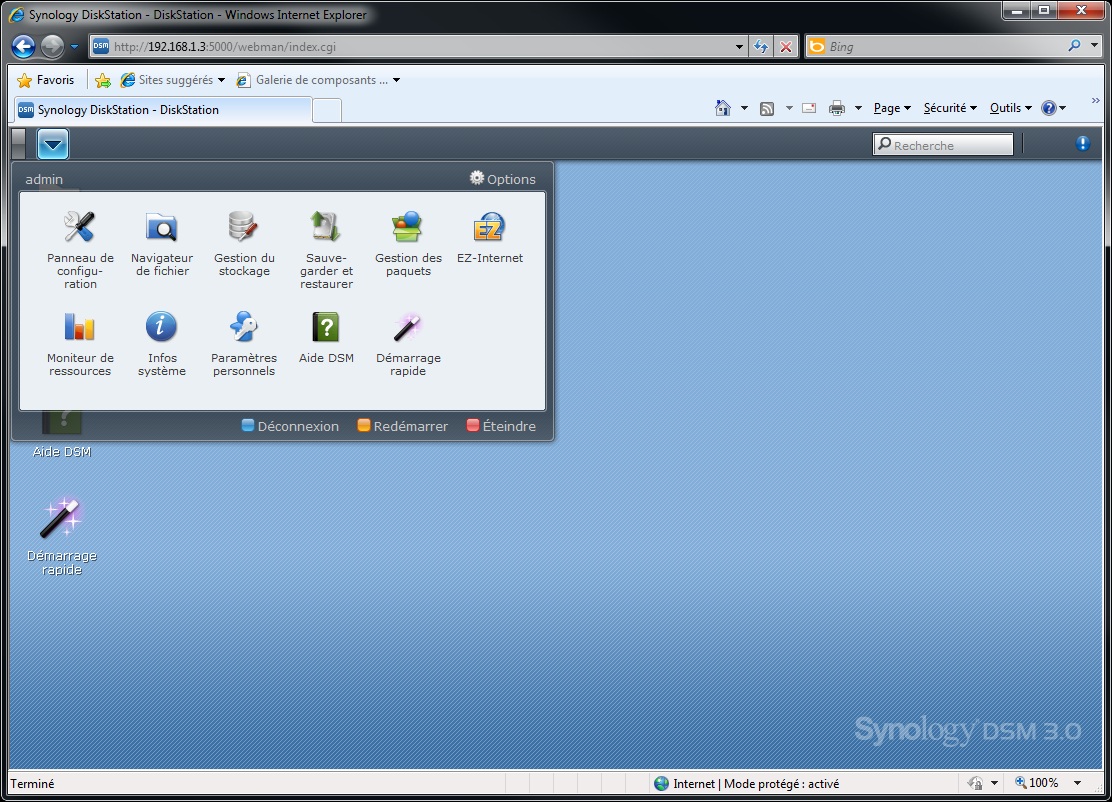Click Déconnexion to log out
The height and width of the screenshot is (802, 1112).
point(290,426)
